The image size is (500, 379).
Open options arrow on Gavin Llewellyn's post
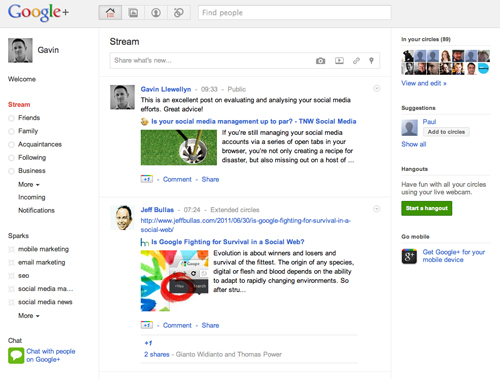(x=377, y=88)
